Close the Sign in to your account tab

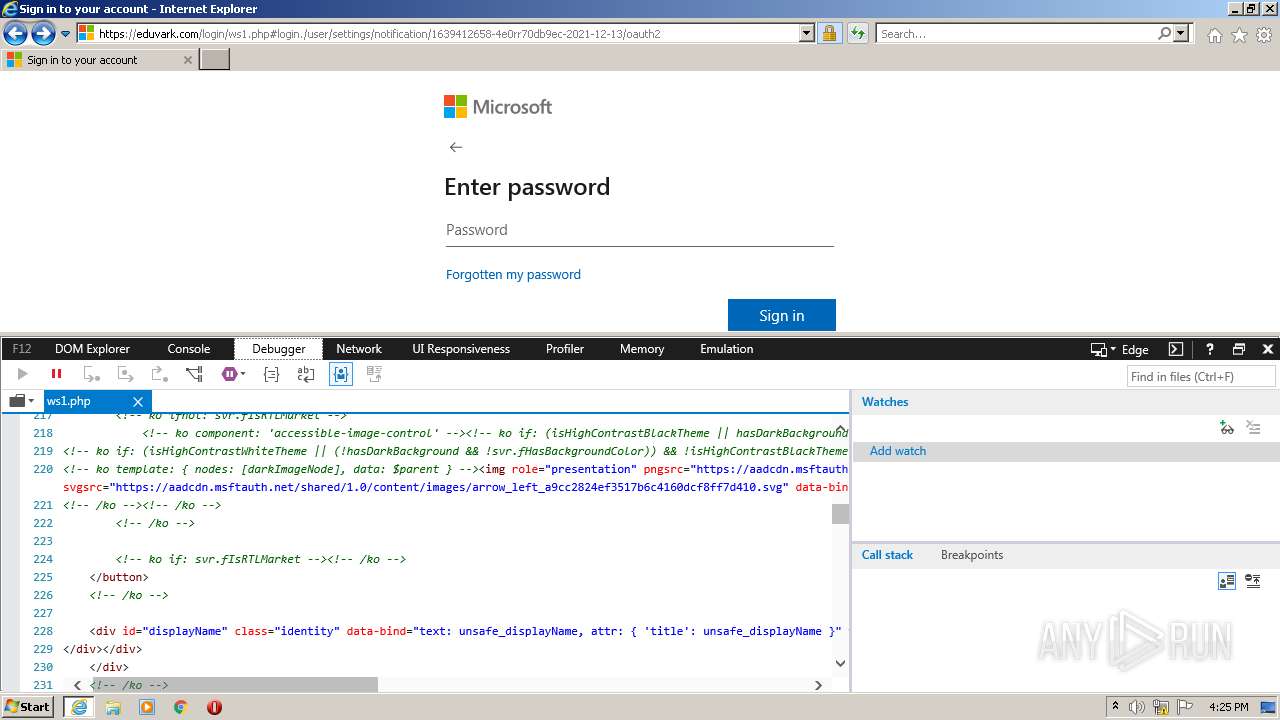pyautogui.click(x=187, y=60)
